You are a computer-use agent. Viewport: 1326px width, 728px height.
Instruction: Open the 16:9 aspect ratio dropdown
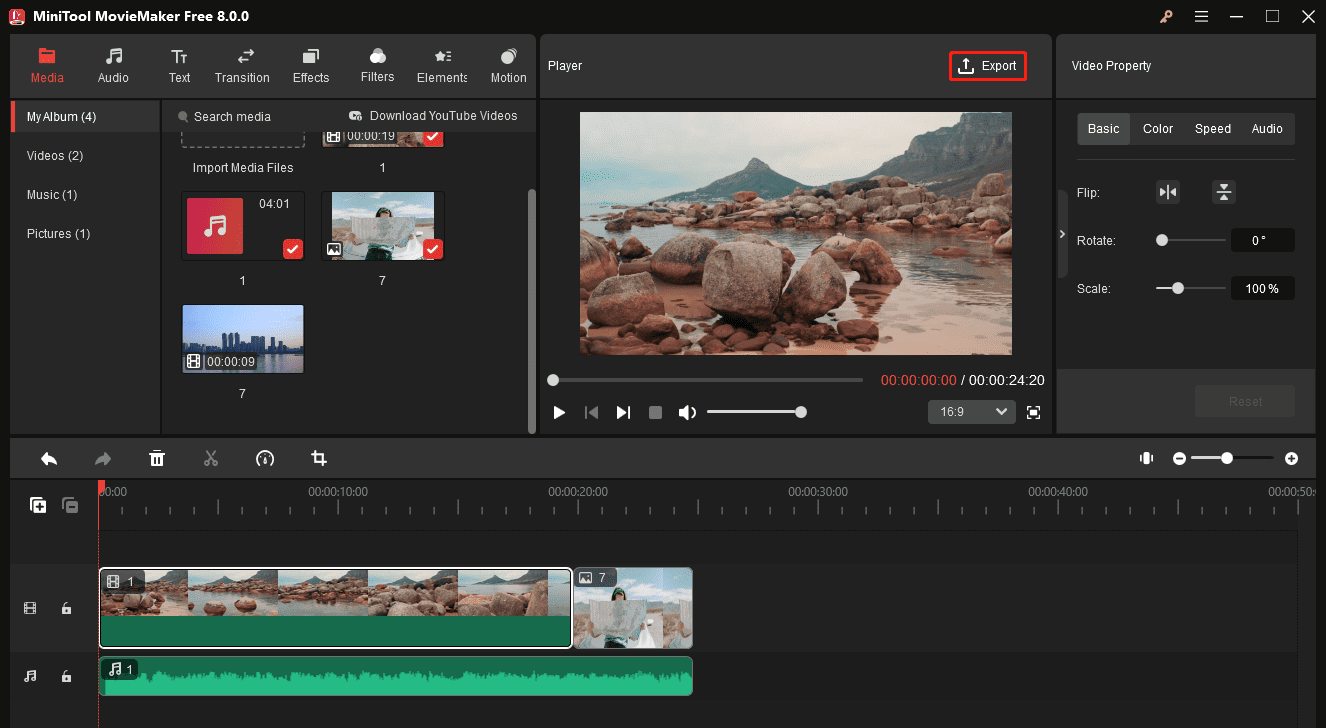(x=971, y=412)
